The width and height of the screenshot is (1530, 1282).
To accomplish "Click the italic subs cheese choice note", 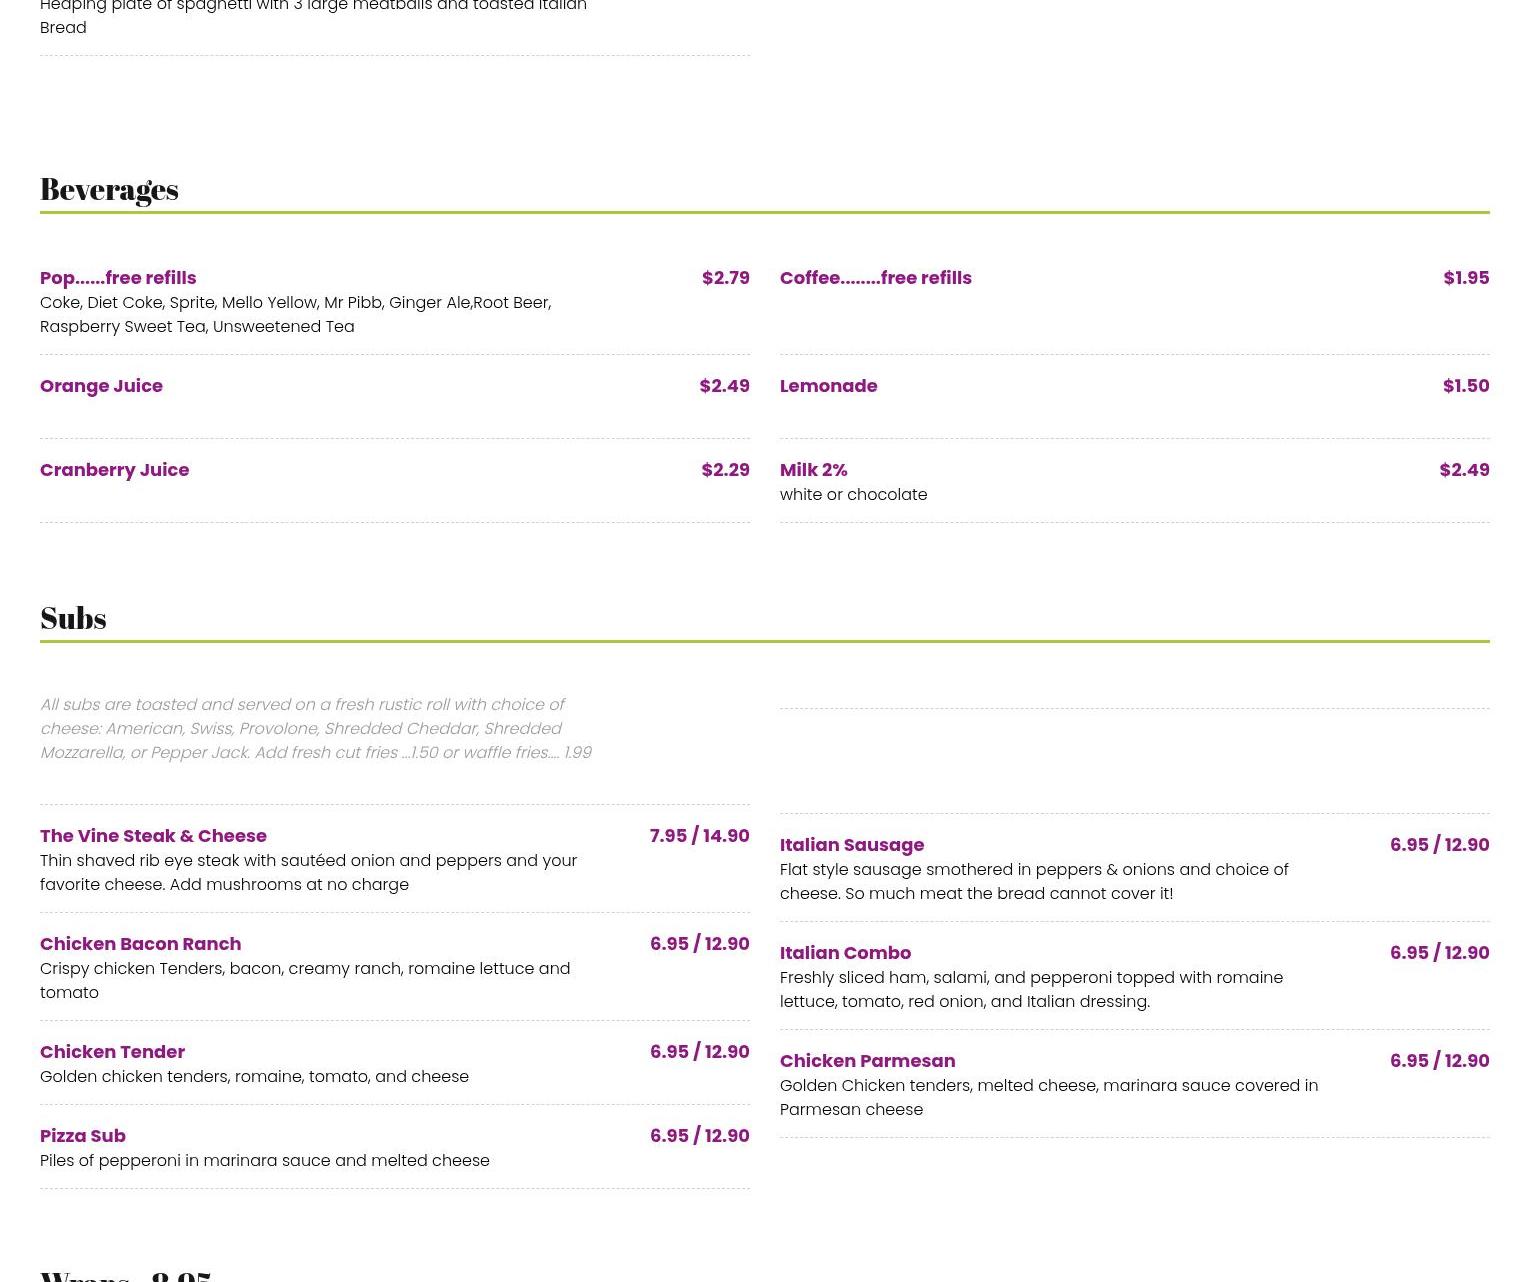I will coord(315,728).
